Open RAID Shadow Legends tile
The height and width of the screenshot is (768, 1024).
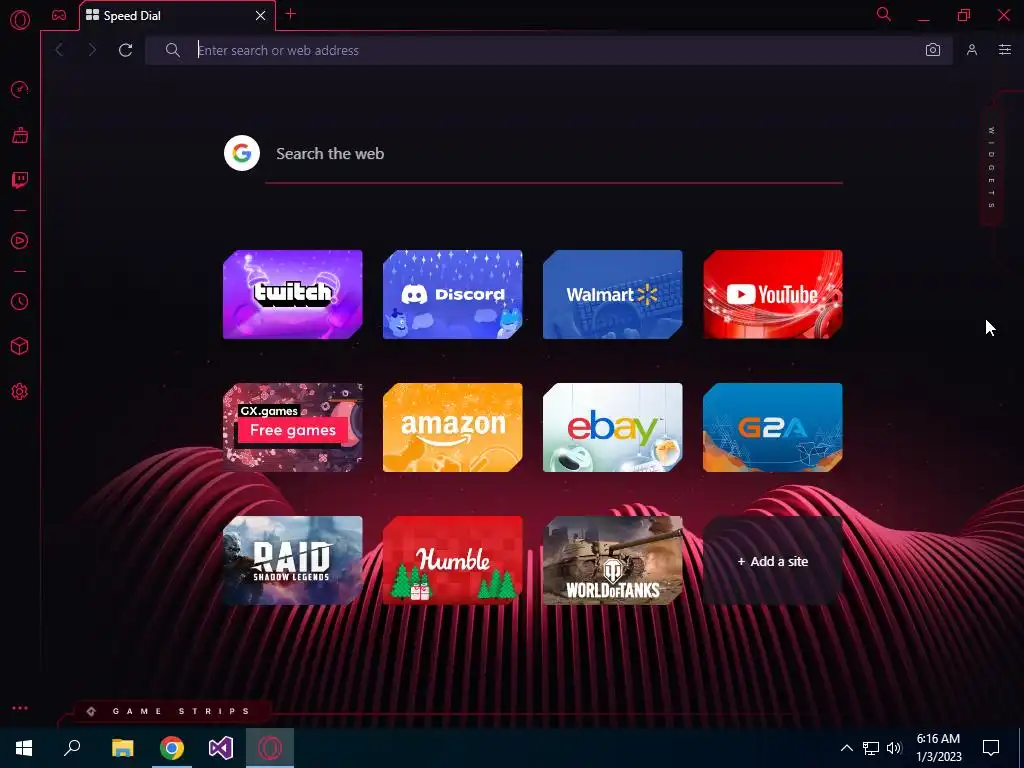pyautogui.click(x=293, y=561)
